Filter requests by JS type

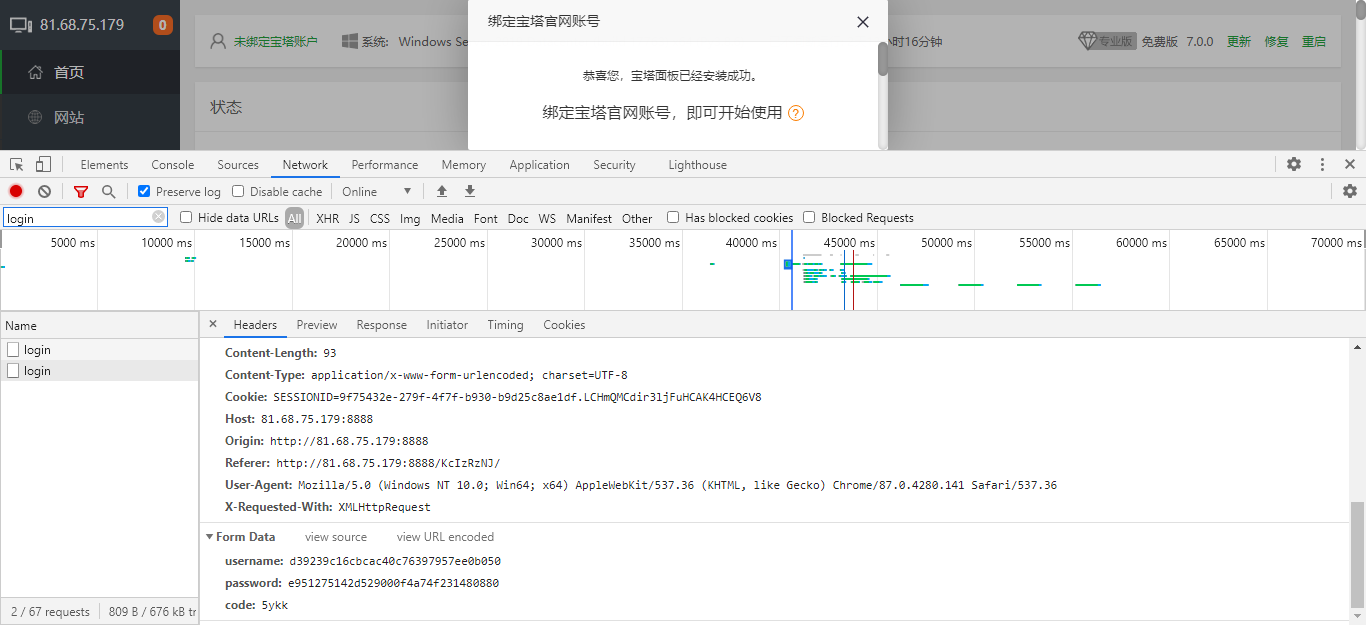pyautogui.click(x=354, y=218)
